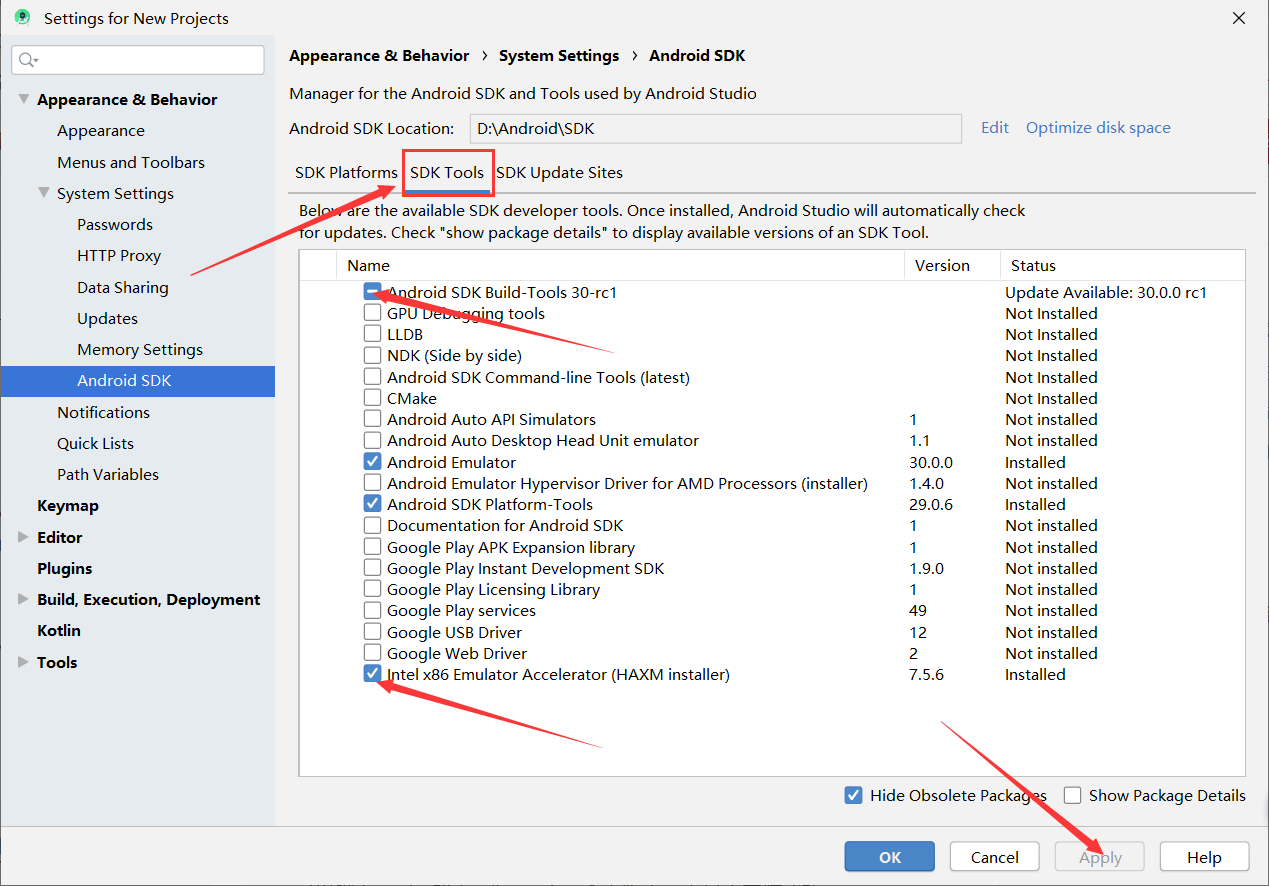Viewport: 1269px width, 886px height.
Task: Click the Android Studio logo in title bar
Action: 21,17
